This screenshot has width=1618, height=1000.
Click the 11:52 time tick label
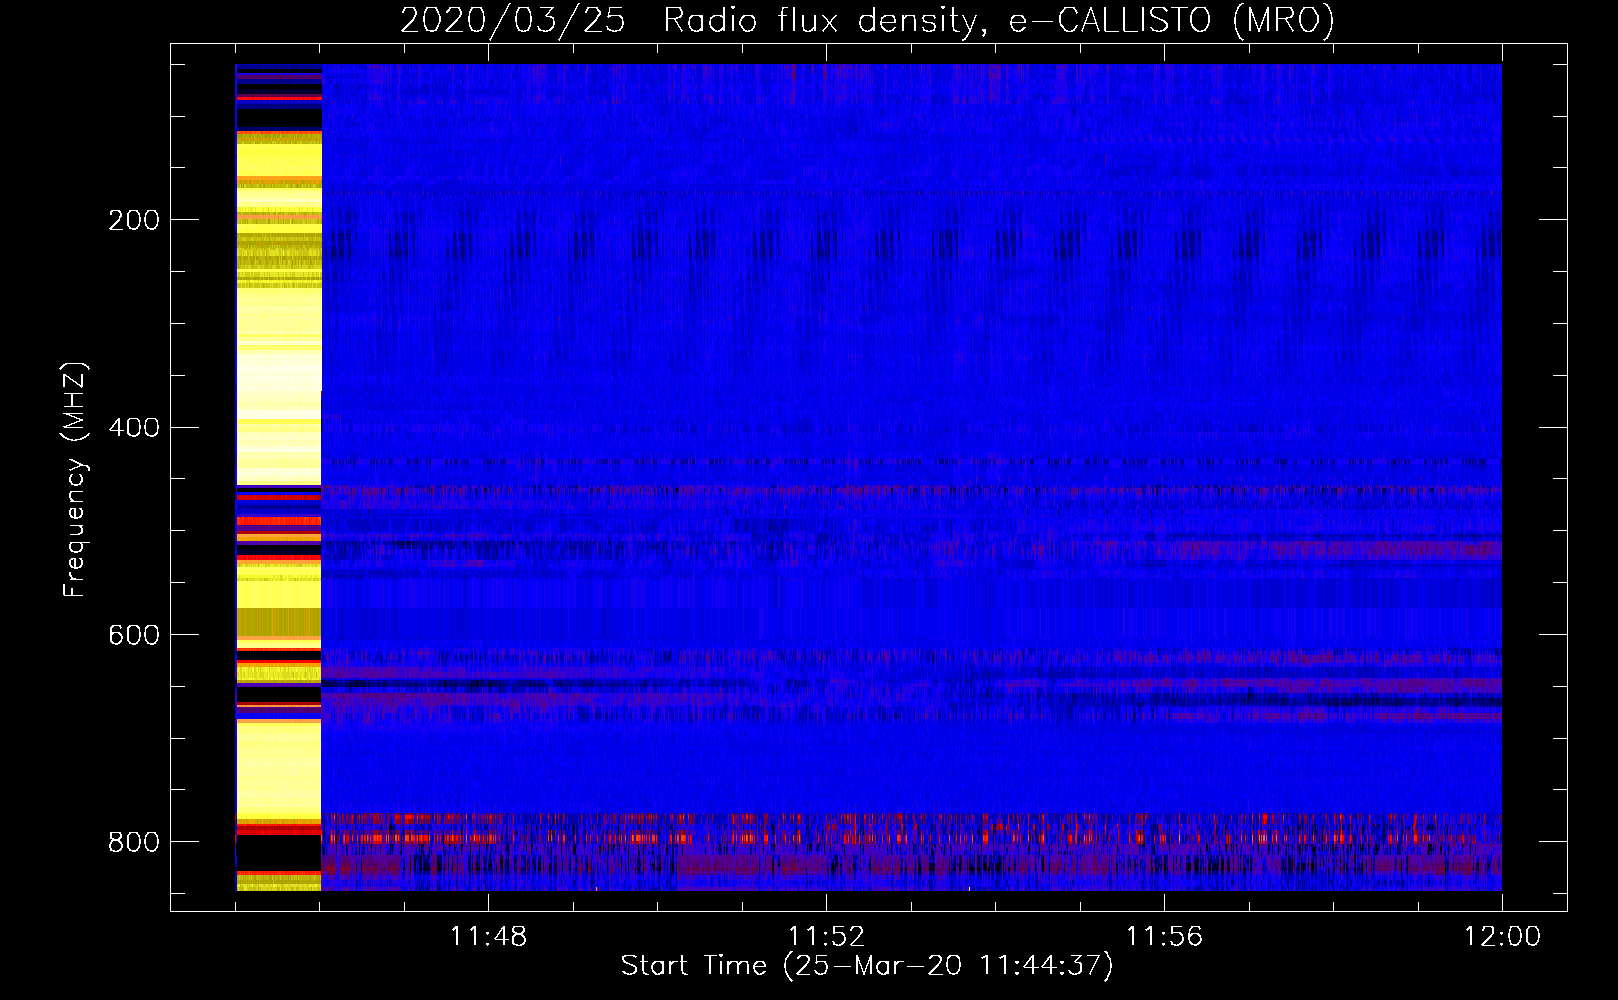(826, 937)
